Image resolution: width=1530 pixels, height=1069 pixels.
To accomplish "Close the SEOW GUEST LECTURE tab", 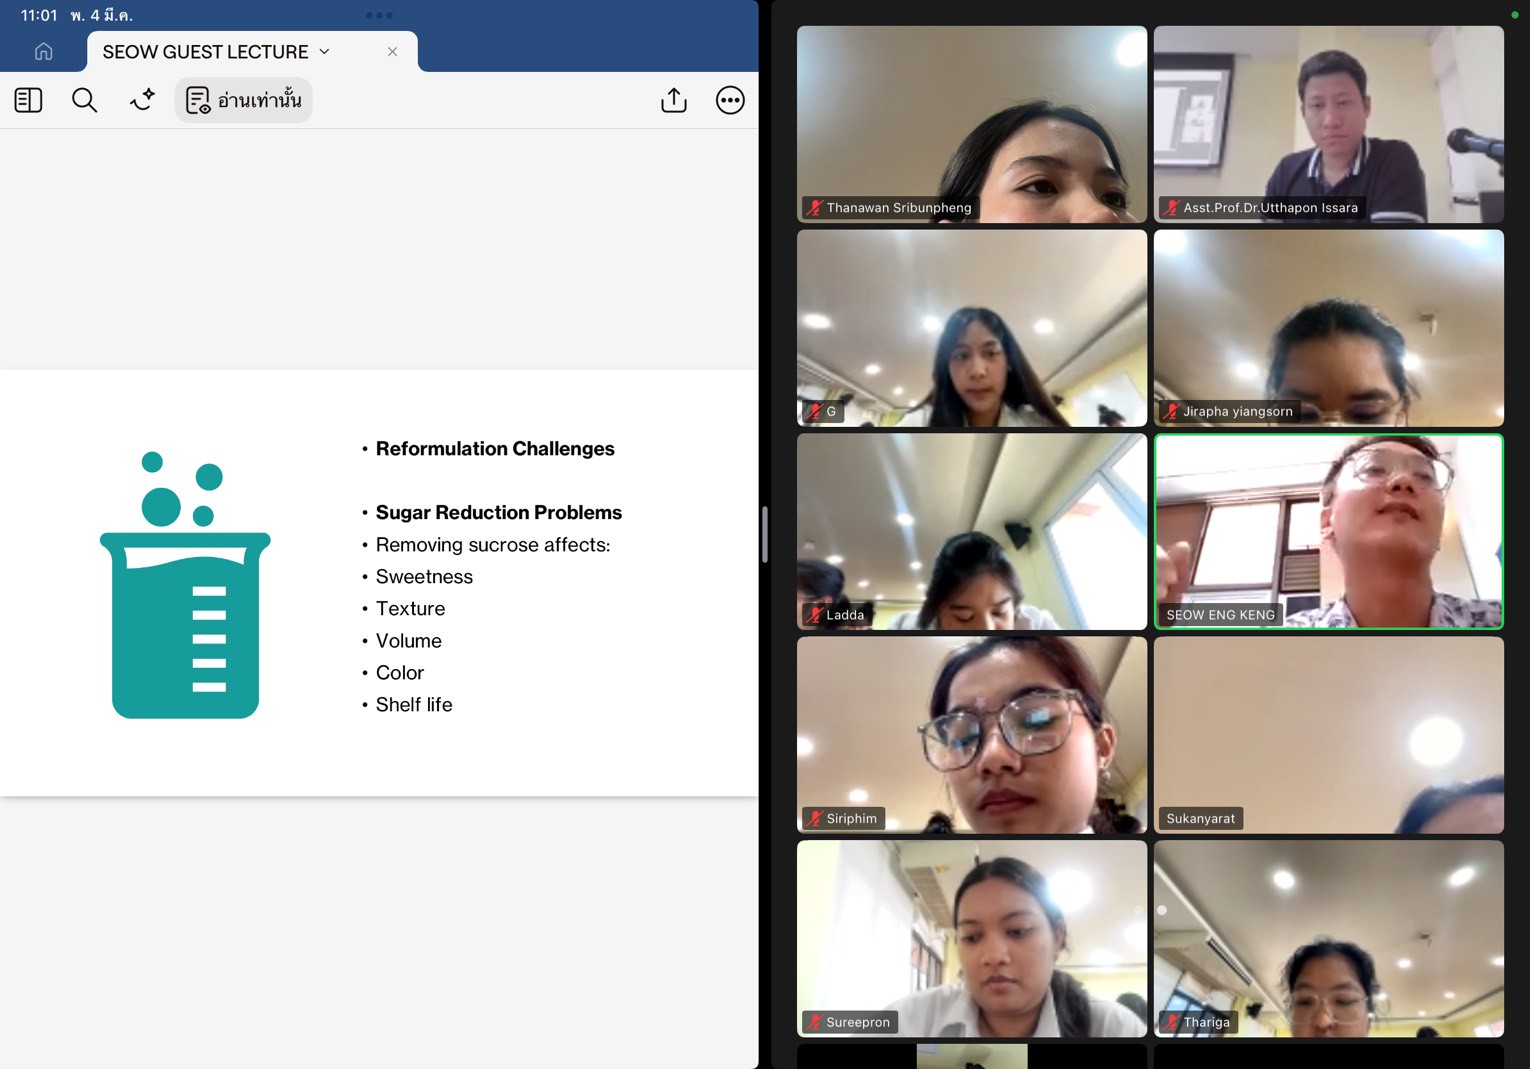I will pyautogui.click(x=392, y=51).
